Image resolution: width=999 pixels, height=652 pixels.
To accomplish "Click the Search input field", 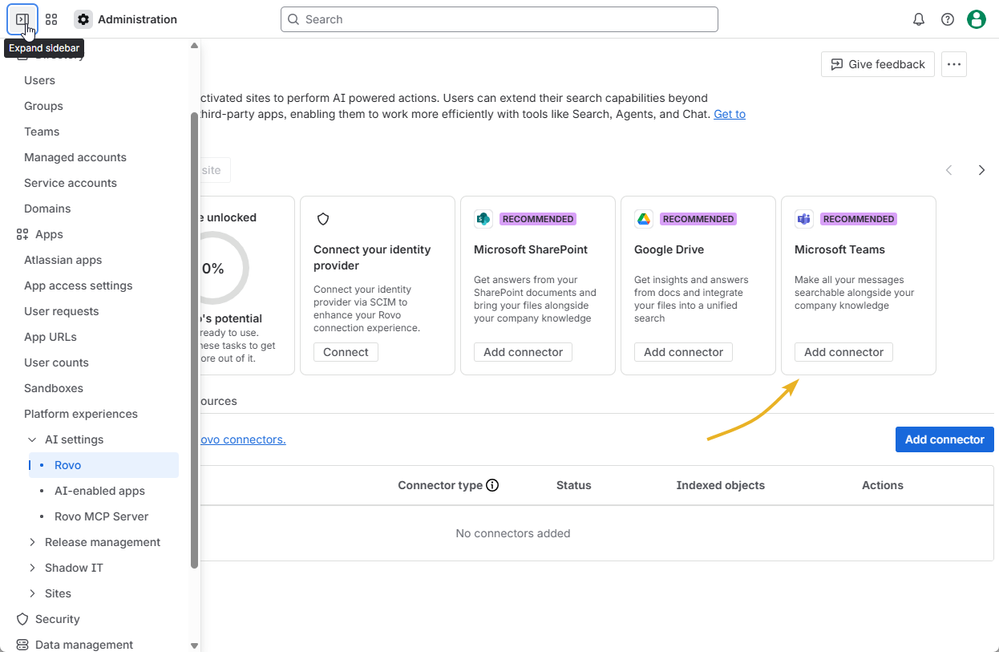I will point(500,19).
